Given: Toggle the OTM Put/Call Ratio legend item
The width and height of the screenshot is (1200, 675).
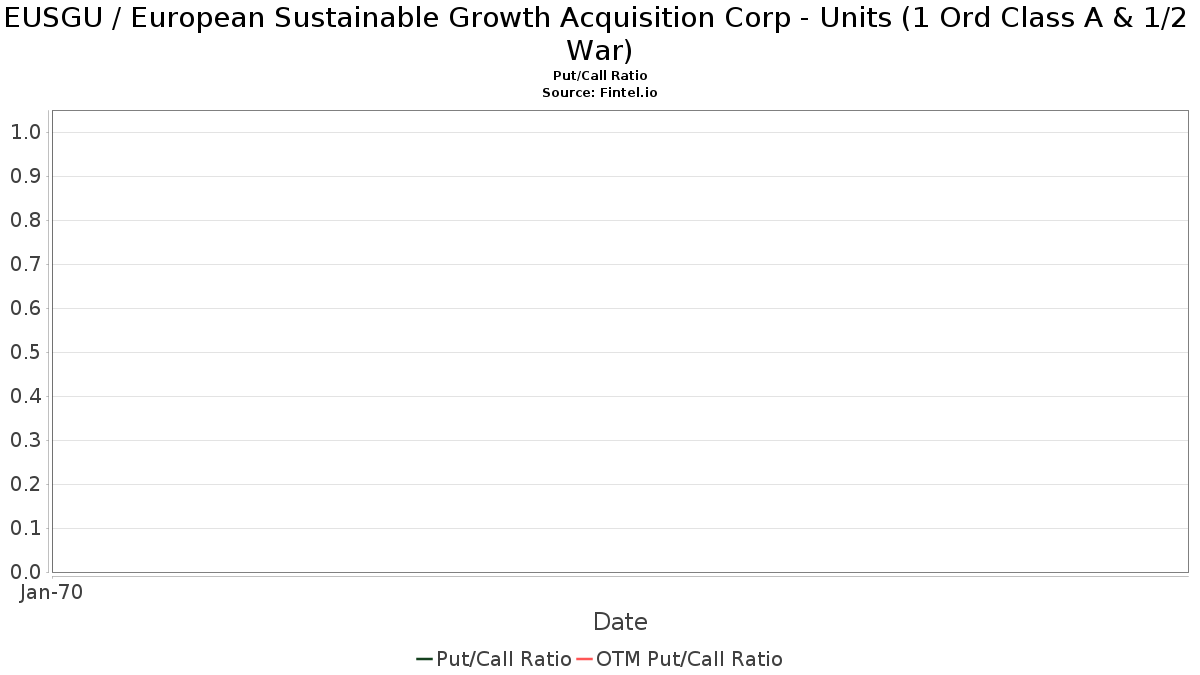Looking at the screenshot, I should click(680, 659).
